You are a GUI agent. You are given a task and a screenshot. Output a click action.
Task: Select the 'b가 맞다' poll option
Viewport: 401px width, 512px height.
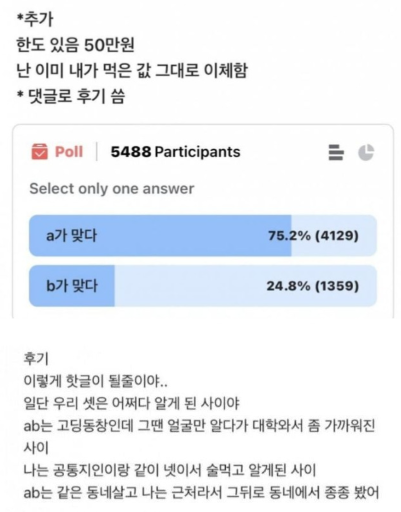[x=203, y=286]
